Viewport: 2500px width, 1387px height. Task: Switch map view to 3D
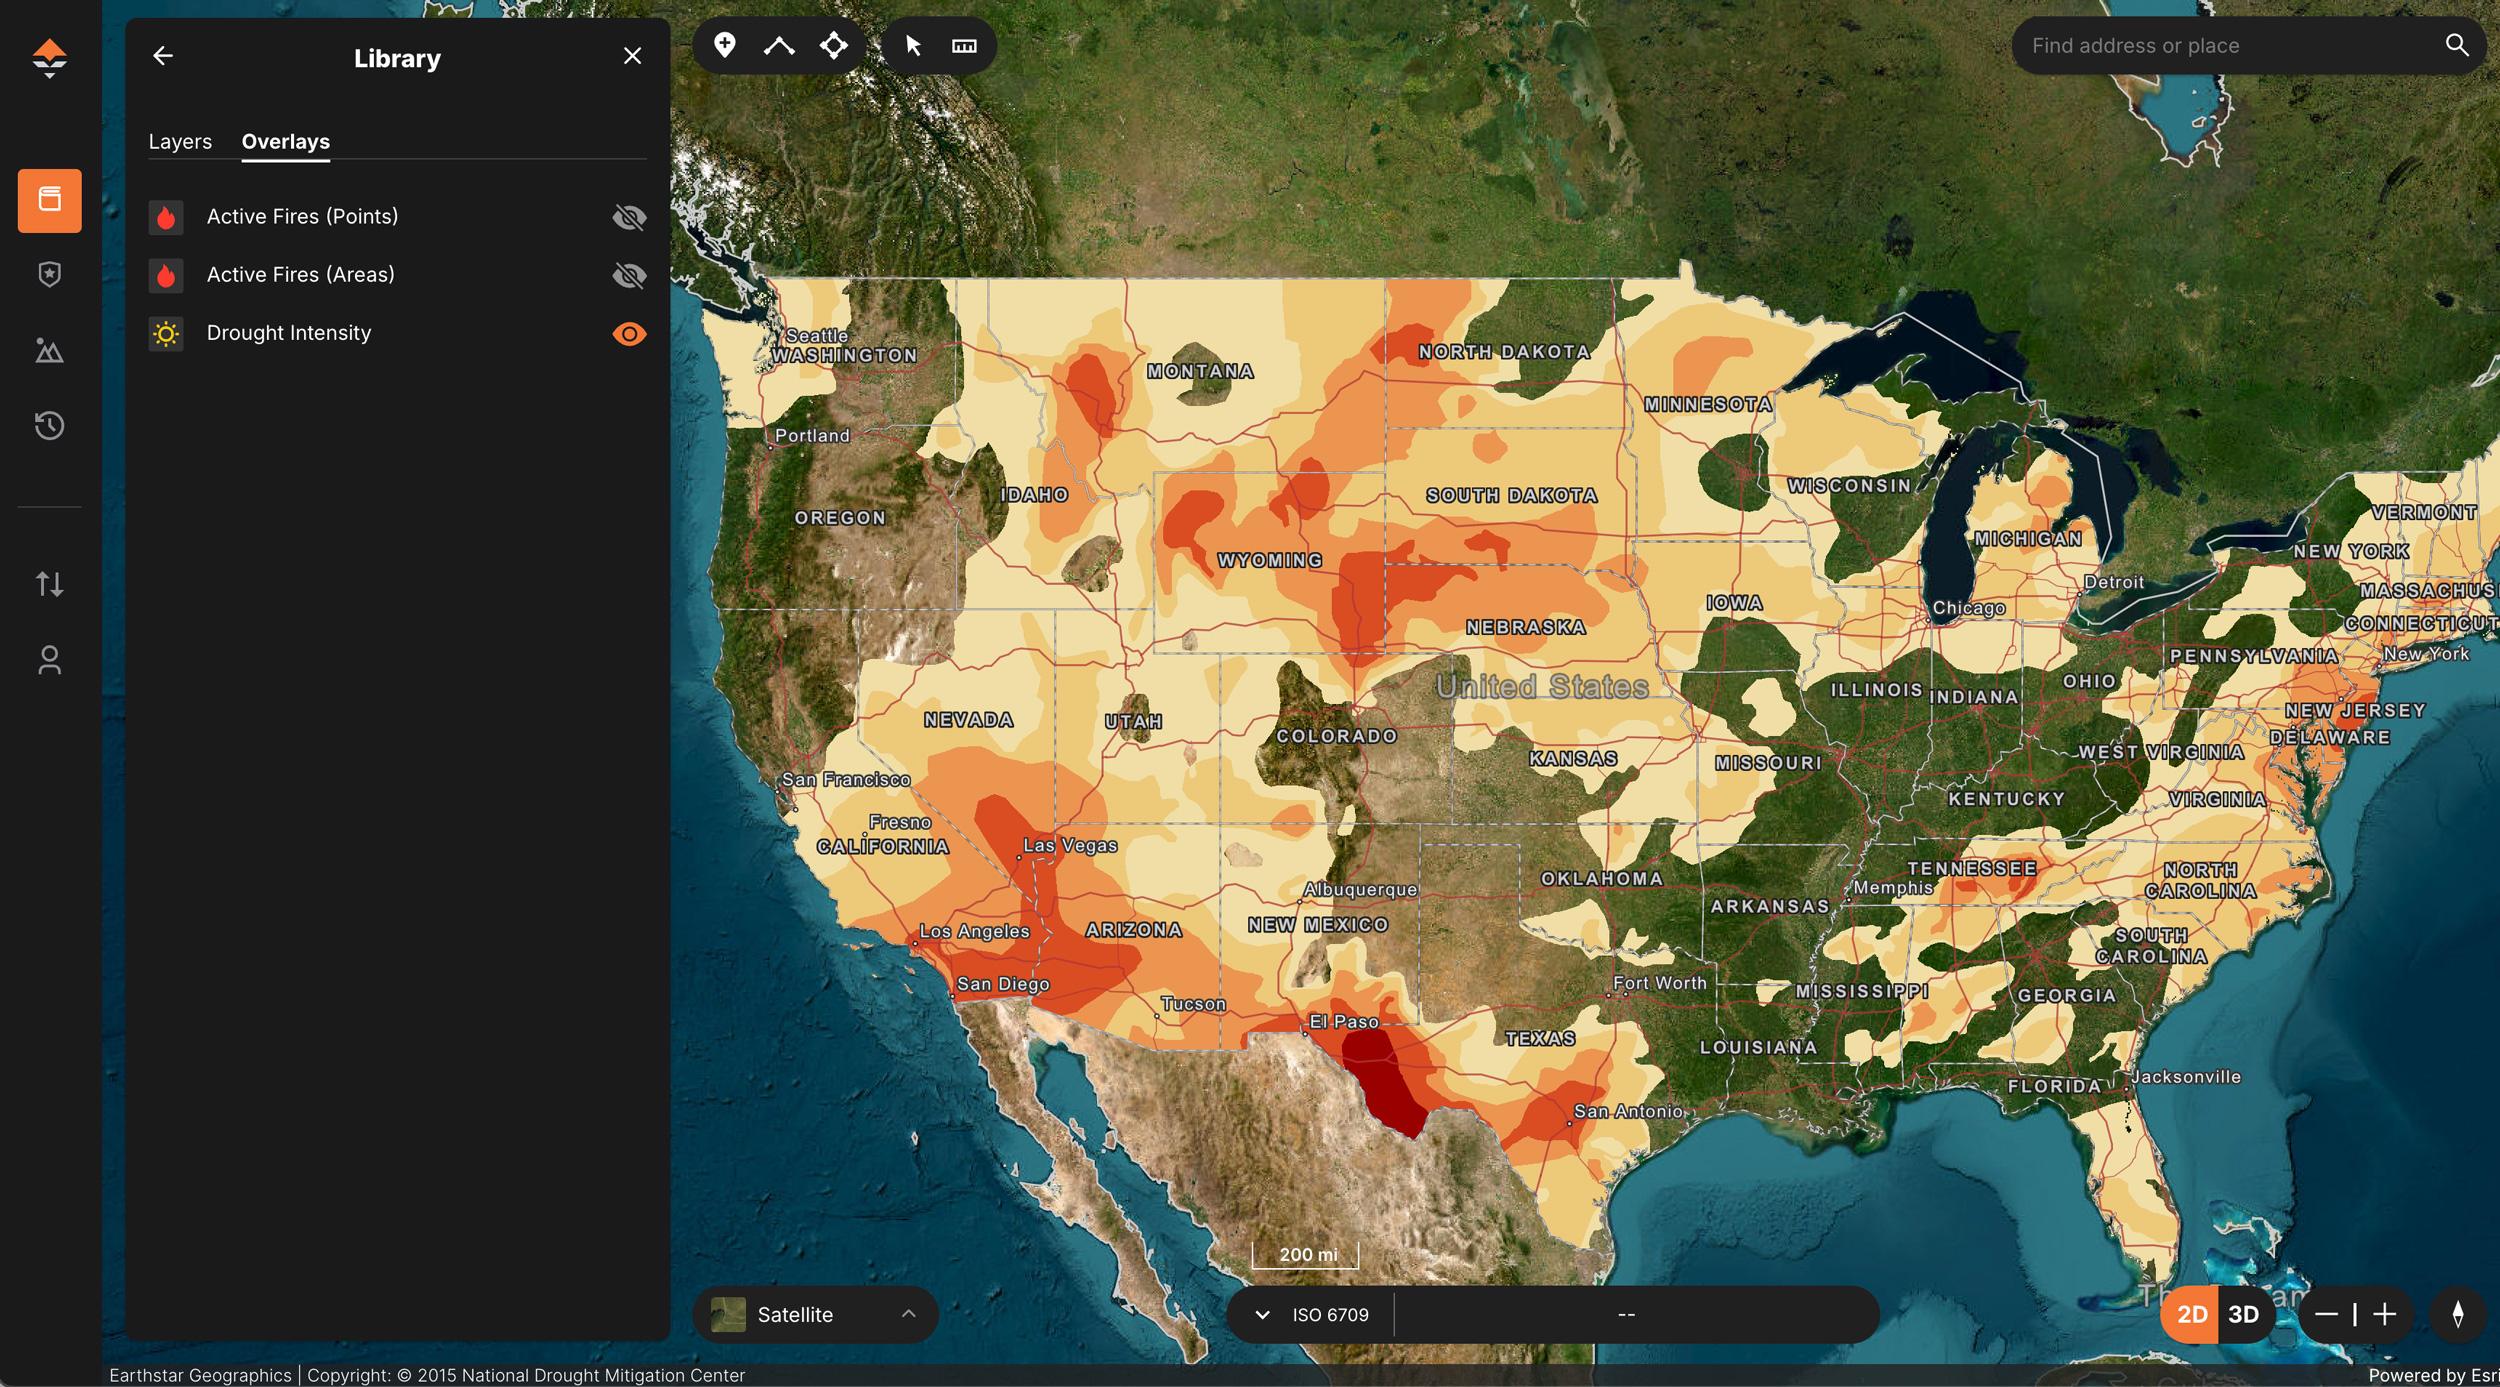[x=2242, y=1314]
